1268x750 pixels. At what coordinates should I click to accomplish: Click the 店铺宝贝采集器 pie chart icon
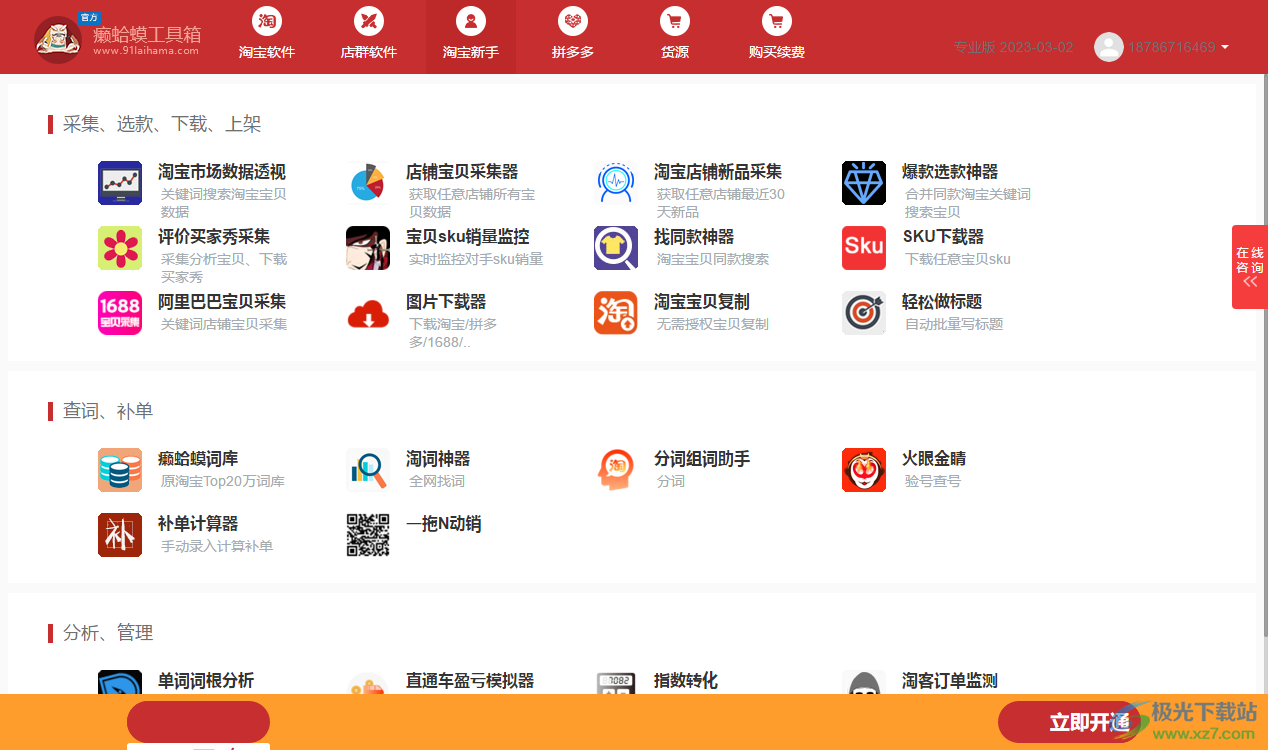[368, 183]
